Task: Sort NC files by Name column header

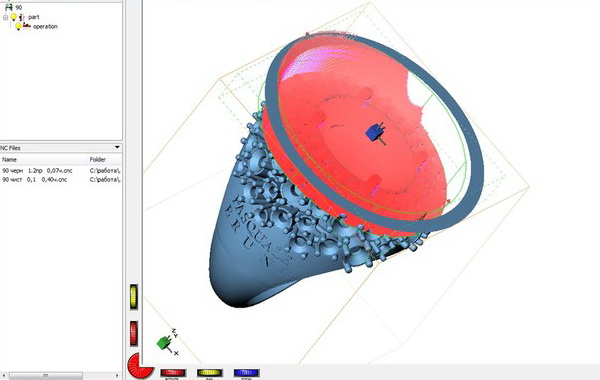Action: (9, 159)
